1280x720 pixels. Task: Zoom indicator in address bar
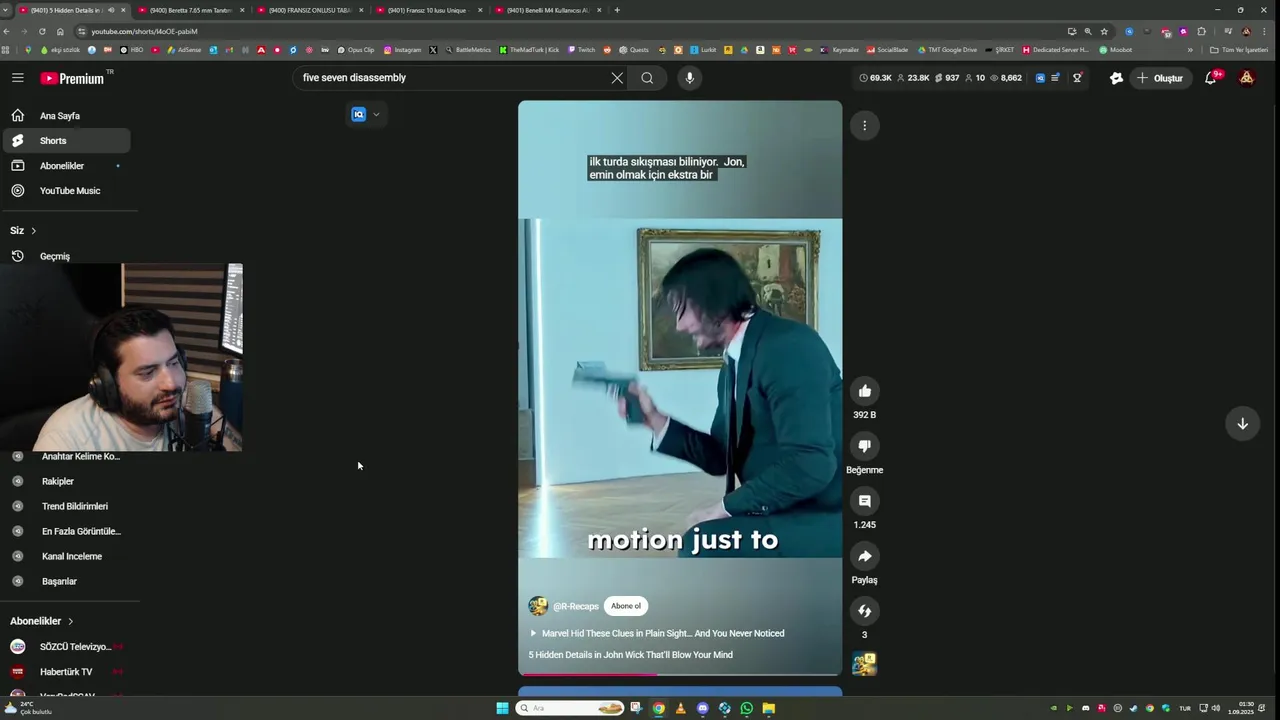pos(1088,31)
